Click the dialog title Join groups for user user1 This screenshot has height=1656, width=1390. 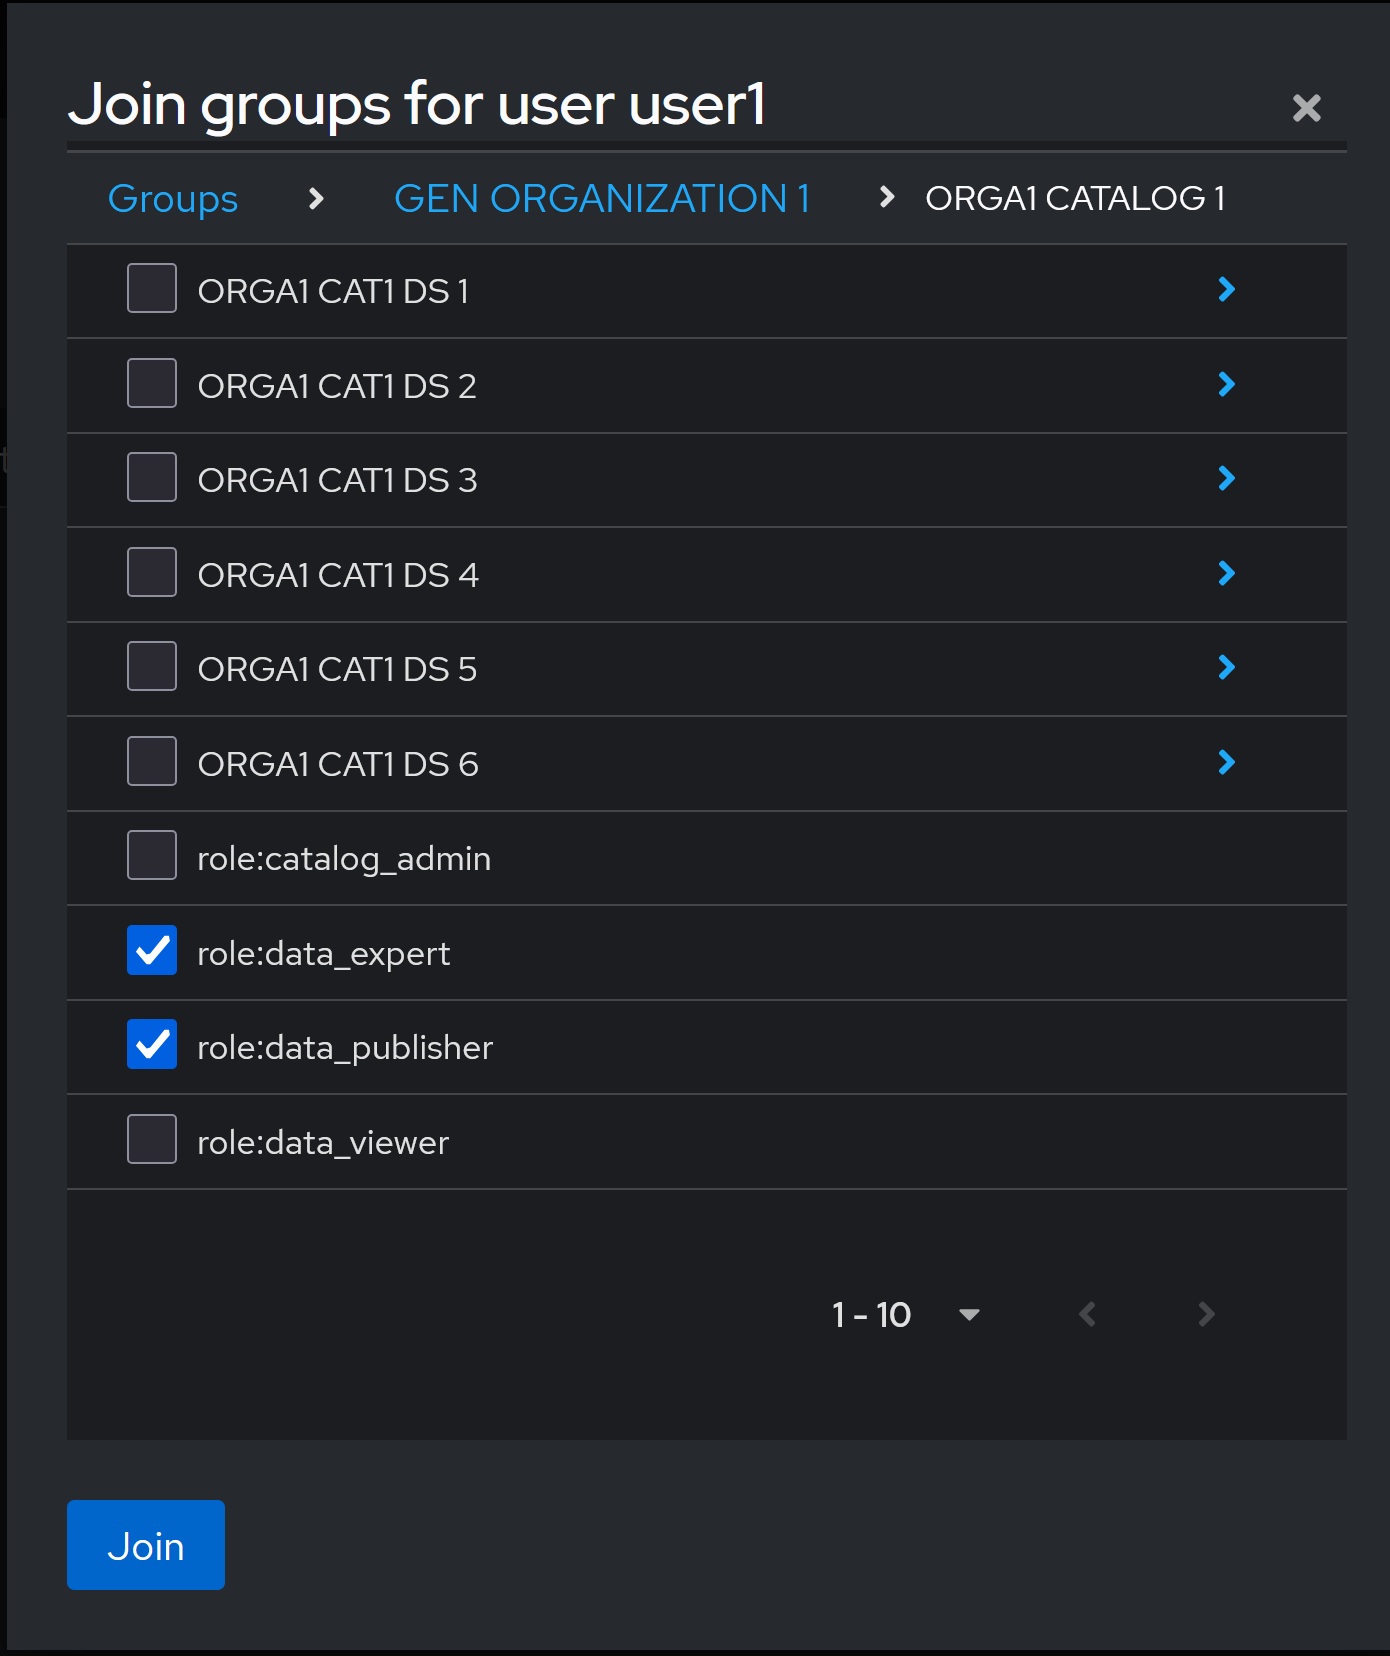[417, 105]
